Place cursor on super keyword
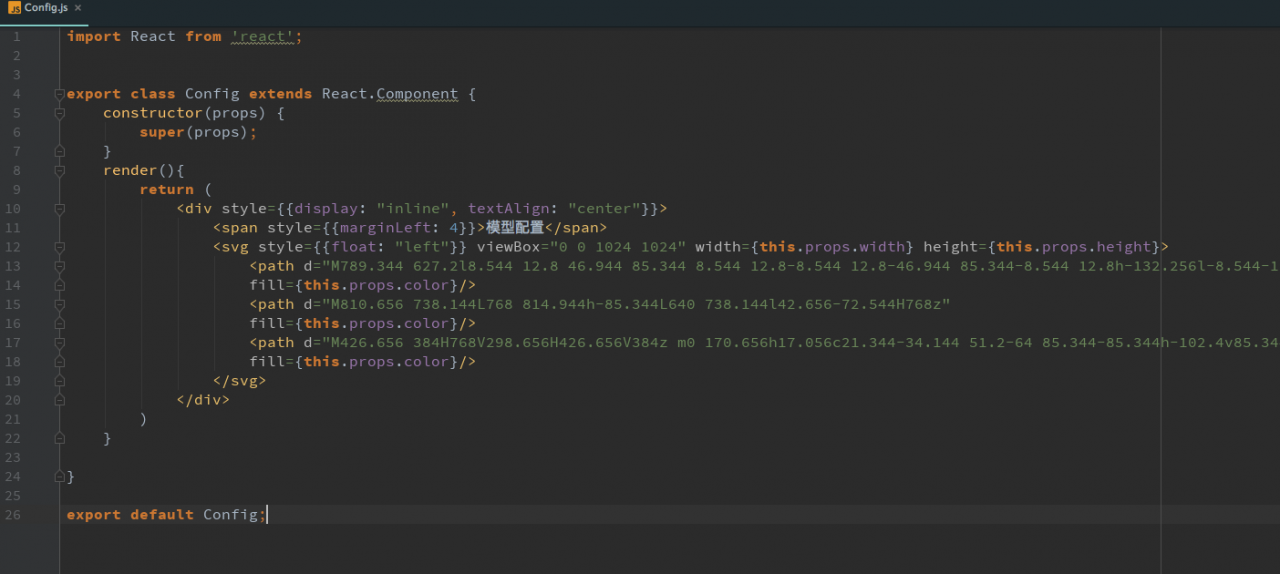The height and width of the screenshot is (574, 1280). click(x=162, y=132)
